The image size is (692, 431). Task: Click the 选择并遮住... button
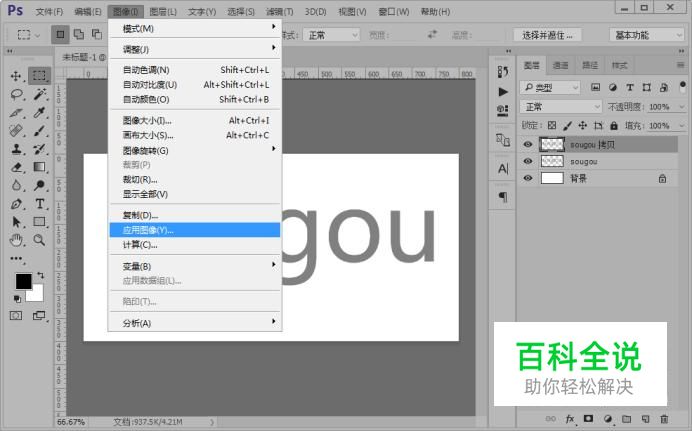tap(547, 35)
